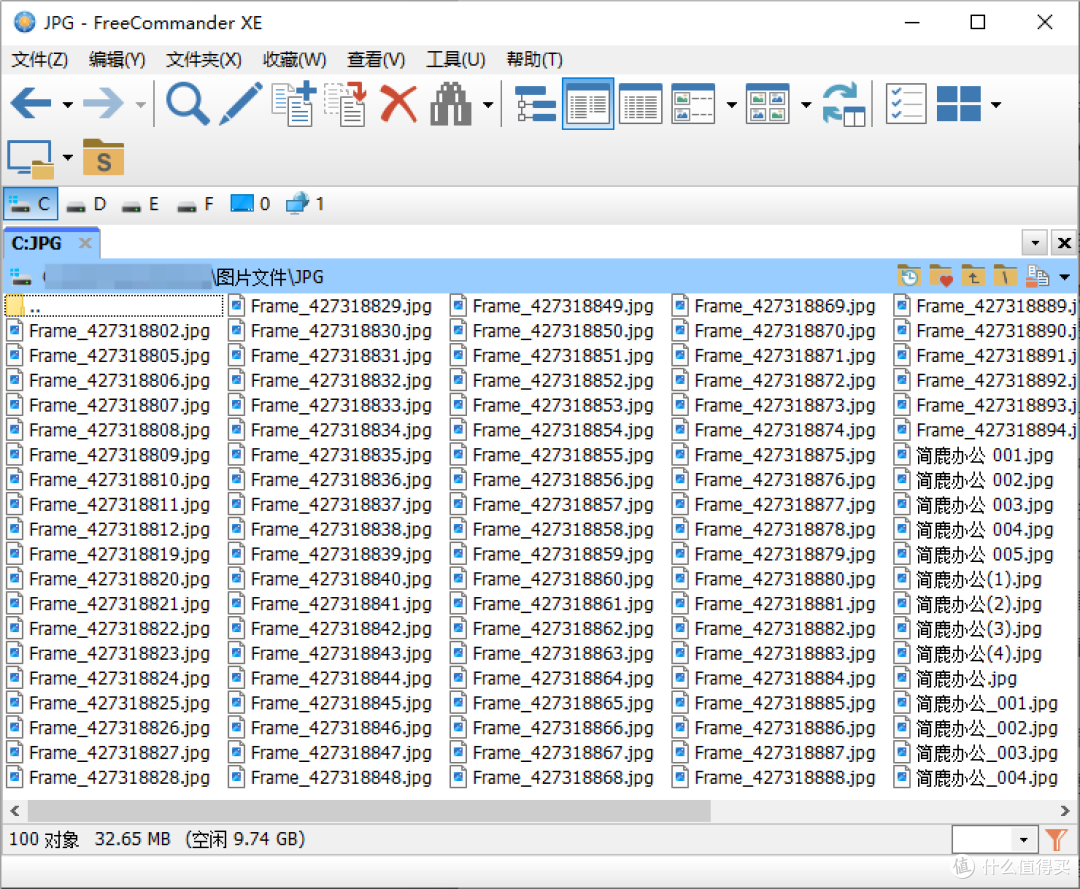Expand the thumbnails size dropdown arrow
Image resolution: width=1080 pixels, height=889 pixels.
coord(806,105)
